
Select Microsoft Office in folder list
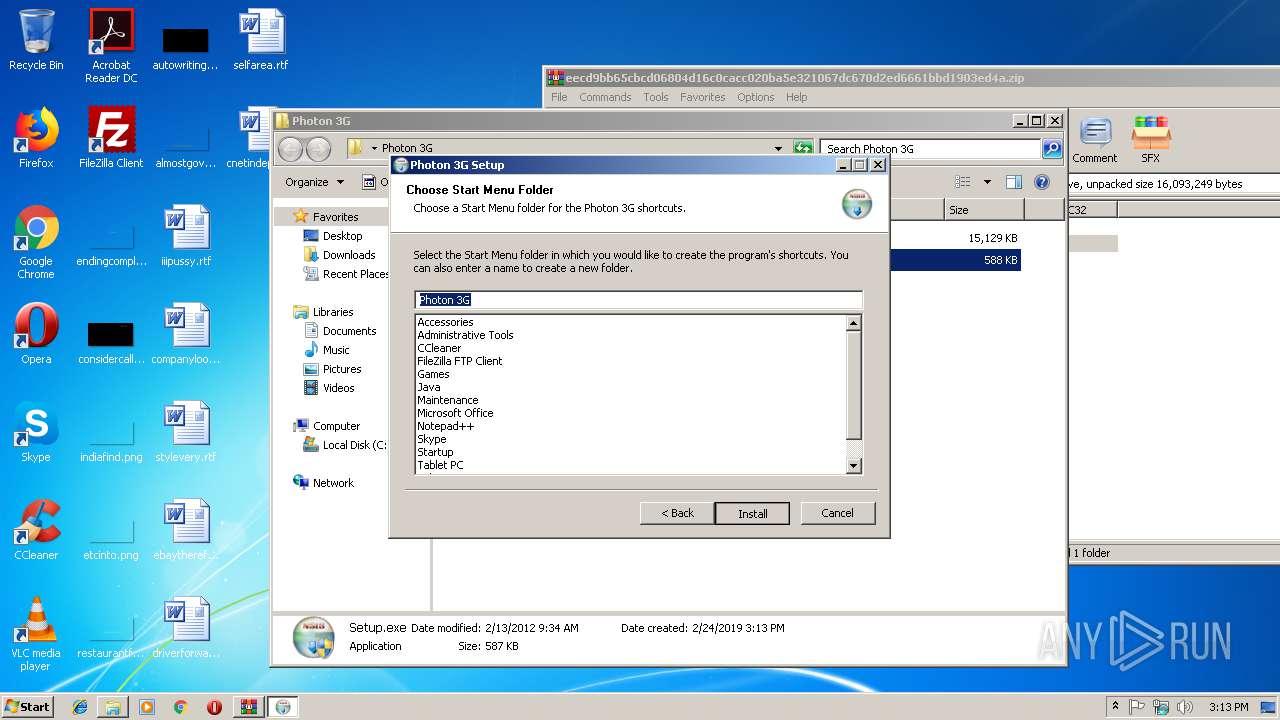[455, 413]
